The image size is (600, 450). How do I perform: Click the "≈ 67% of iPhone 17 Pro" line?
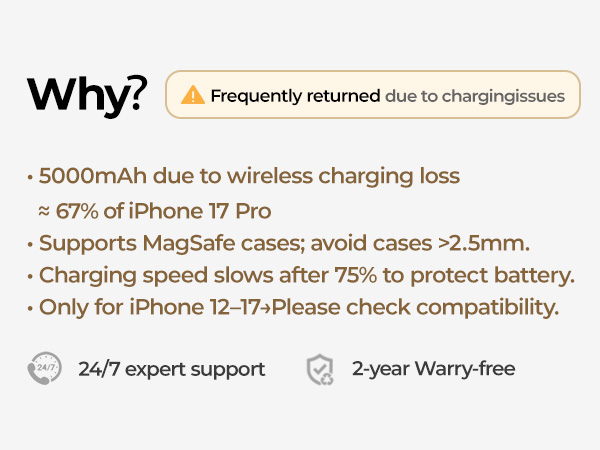[154, 210]
